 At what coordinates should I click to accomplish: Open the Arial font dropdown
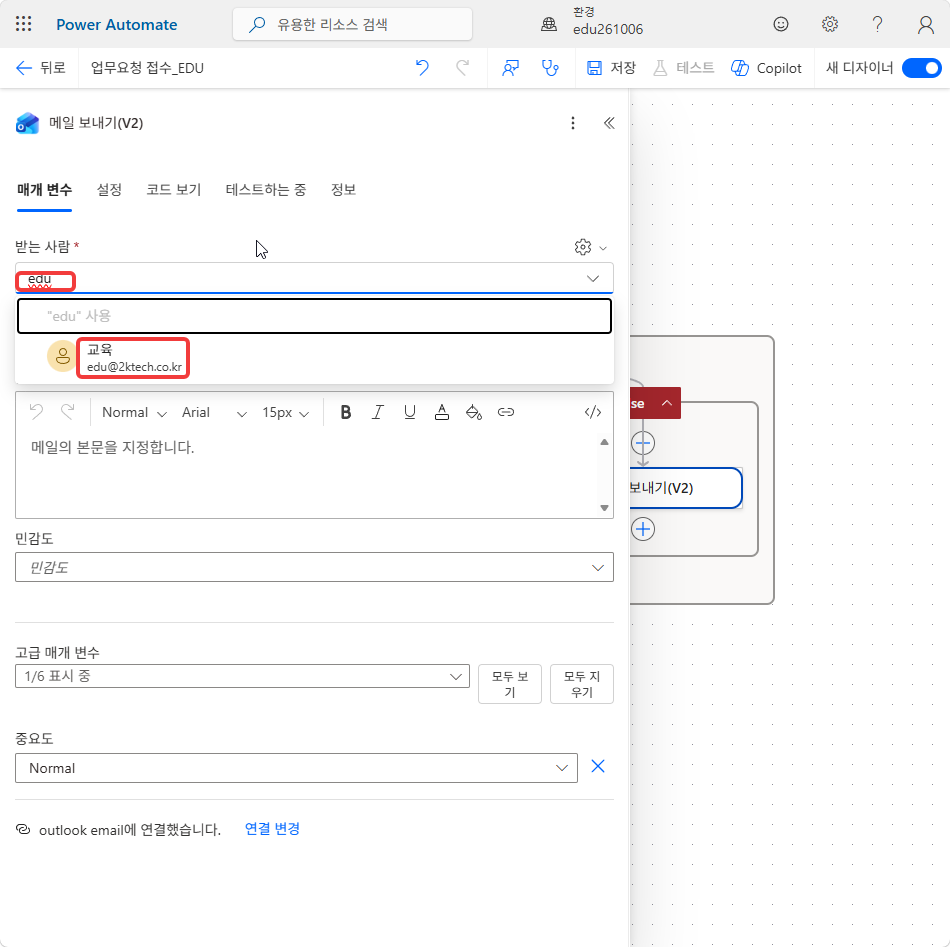(x=214, y=413)
